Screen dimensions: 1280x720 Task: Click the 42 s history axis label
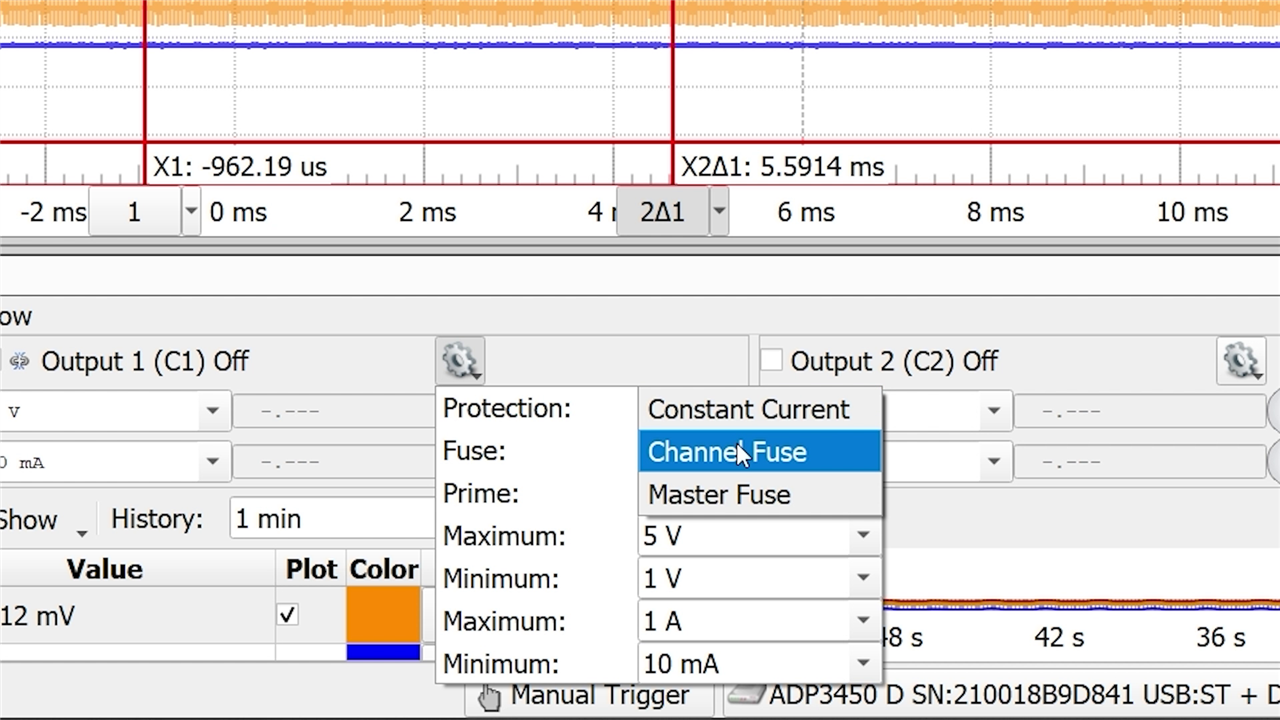click(x=1059, y=638)
